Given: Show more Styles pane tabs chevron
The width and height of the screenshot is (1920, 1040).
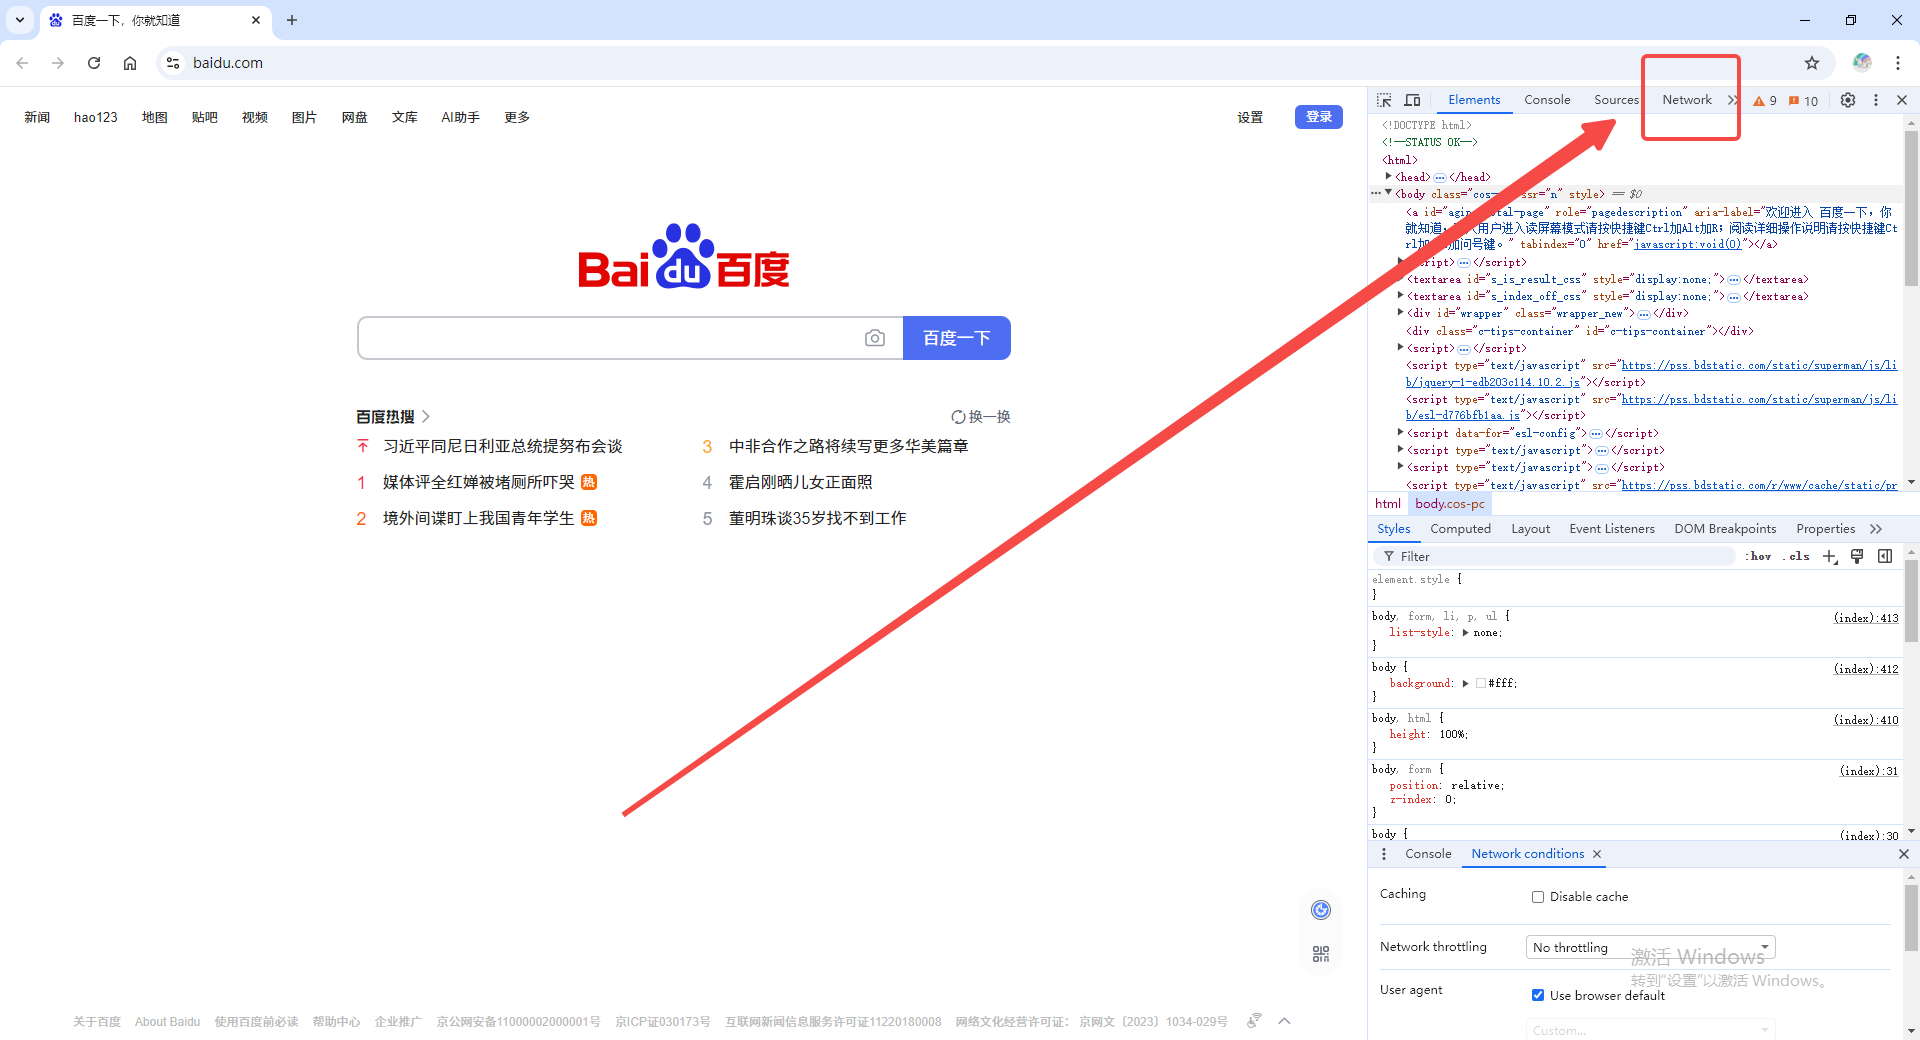Looking at the screenshot, I should pyautogui.click(x=1876, y=529).
